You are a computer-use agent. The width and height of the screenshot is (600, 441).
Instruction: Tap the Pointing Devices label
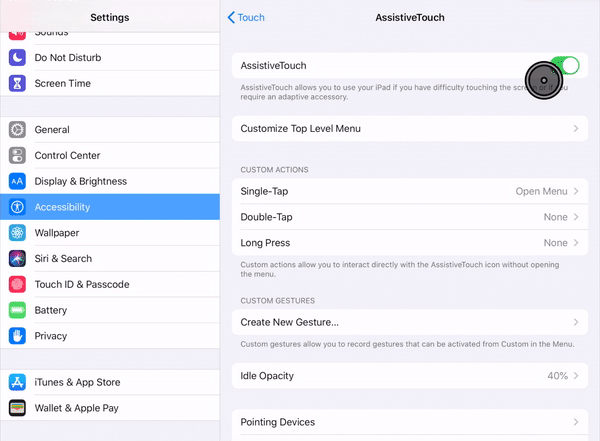pyautogui.click(x=278, y=422)
